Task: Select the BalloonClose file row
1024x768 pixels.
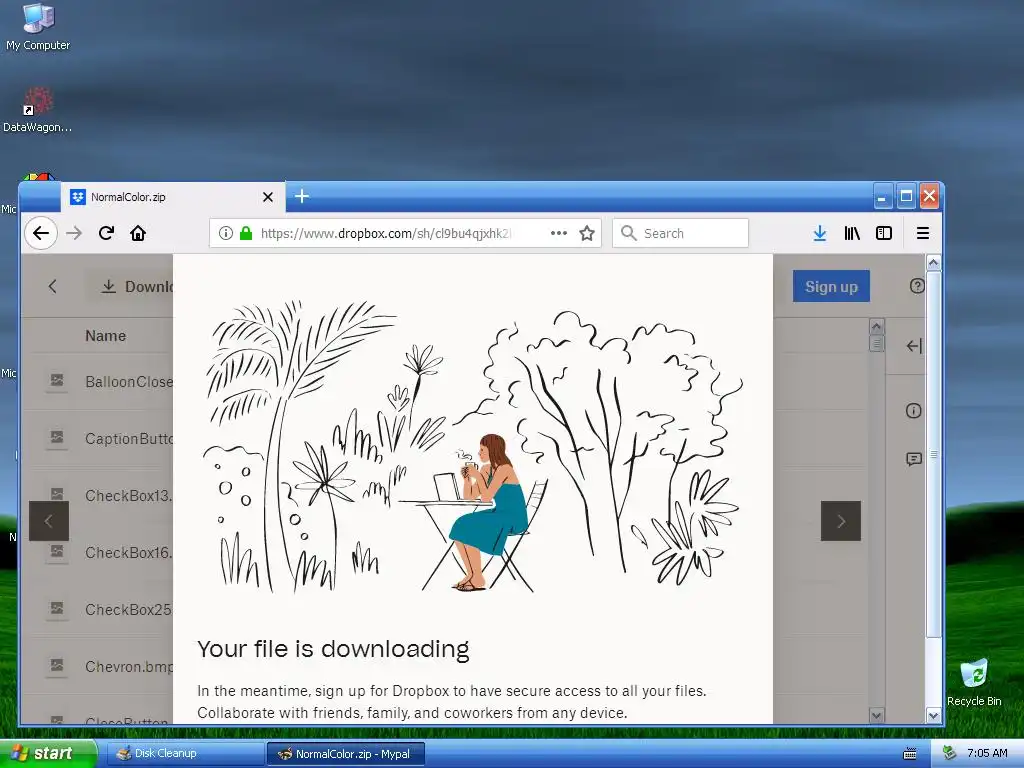Action: point(101,381)
